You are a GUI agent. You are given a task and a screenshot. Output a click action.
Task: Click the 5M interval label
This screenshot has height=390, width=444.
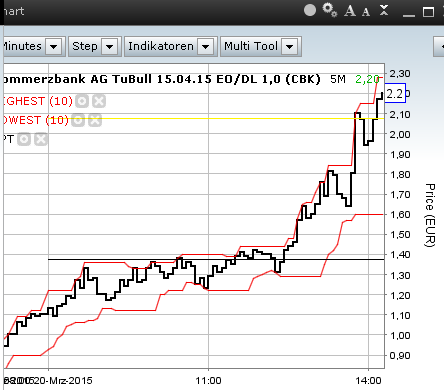point(338,79)
